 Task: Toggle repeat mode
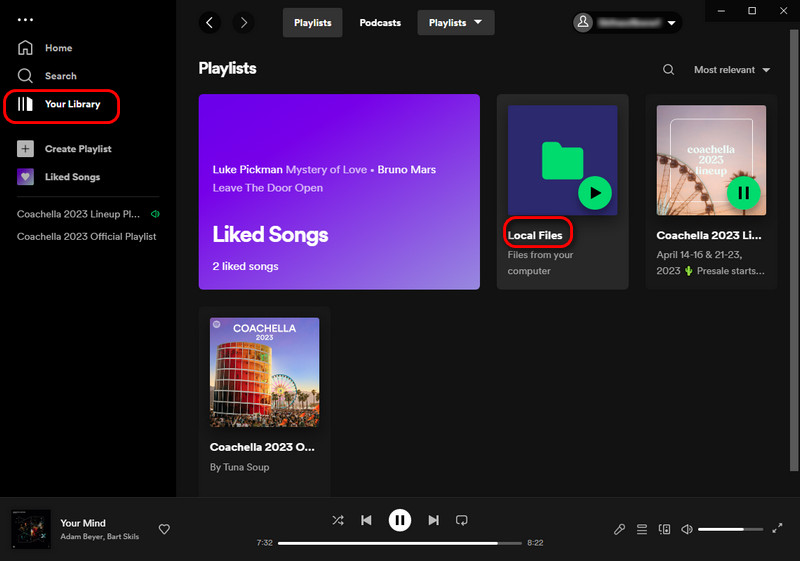pyautogui.click(x=462, y=520)
